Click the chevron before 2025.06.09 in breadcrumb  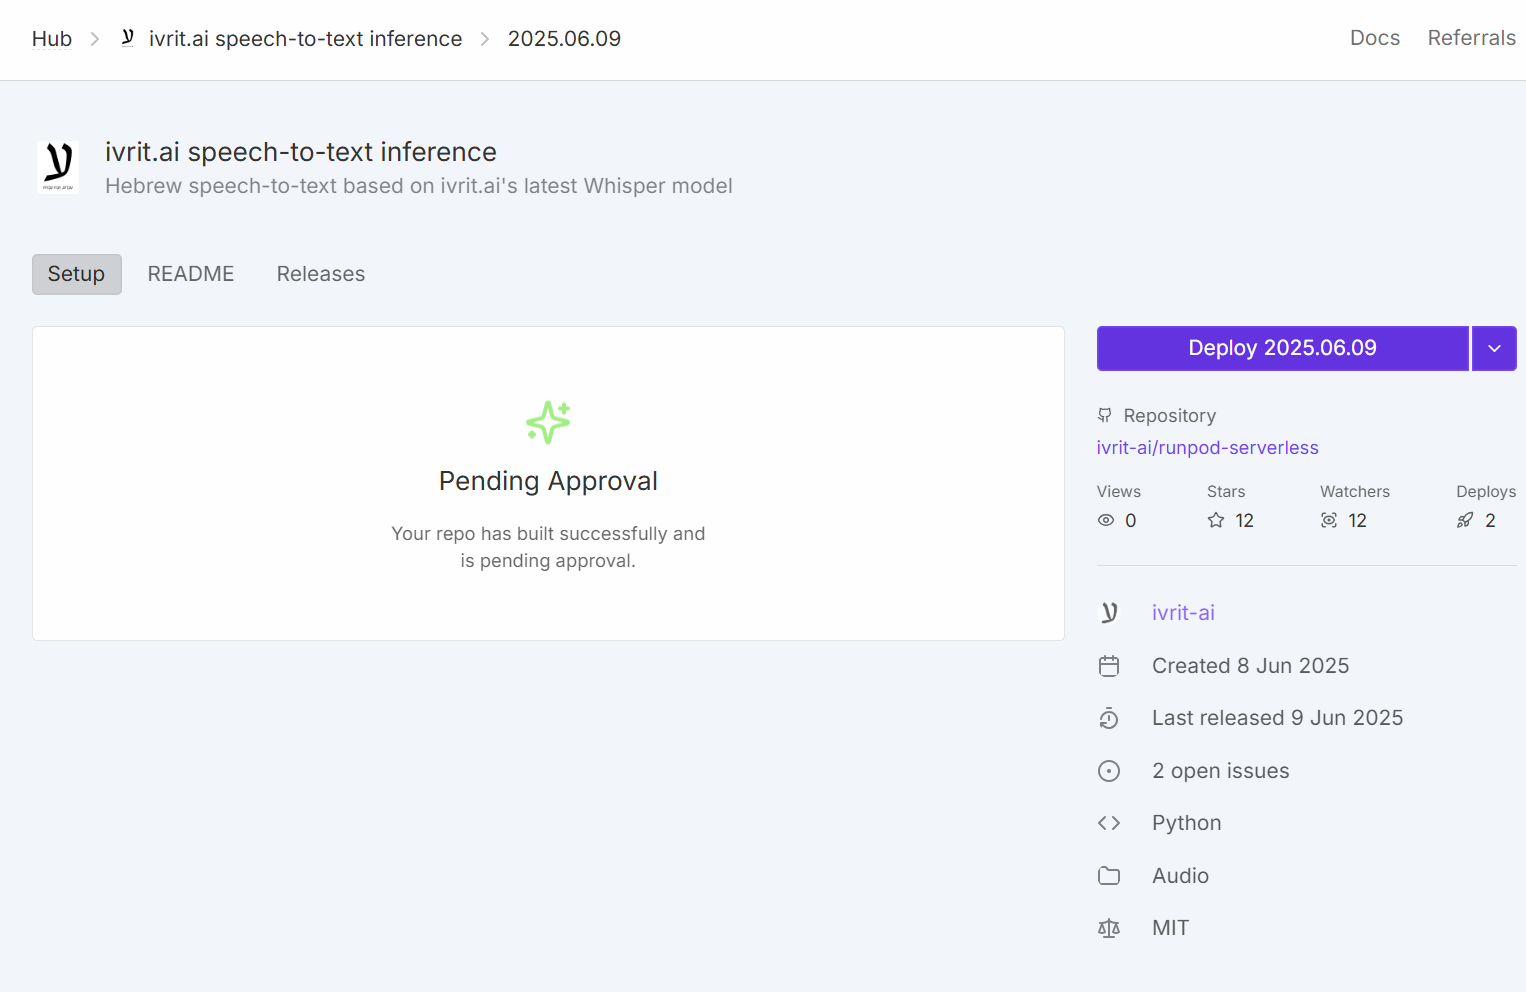coord(485,39)
